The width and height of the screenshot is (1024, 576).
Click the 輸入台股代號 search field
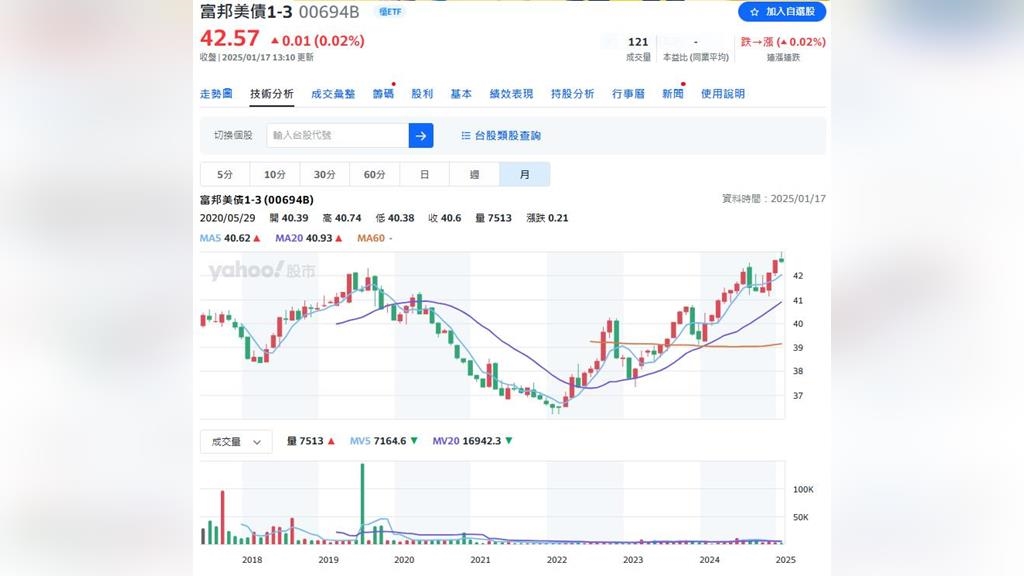(337, 135)
